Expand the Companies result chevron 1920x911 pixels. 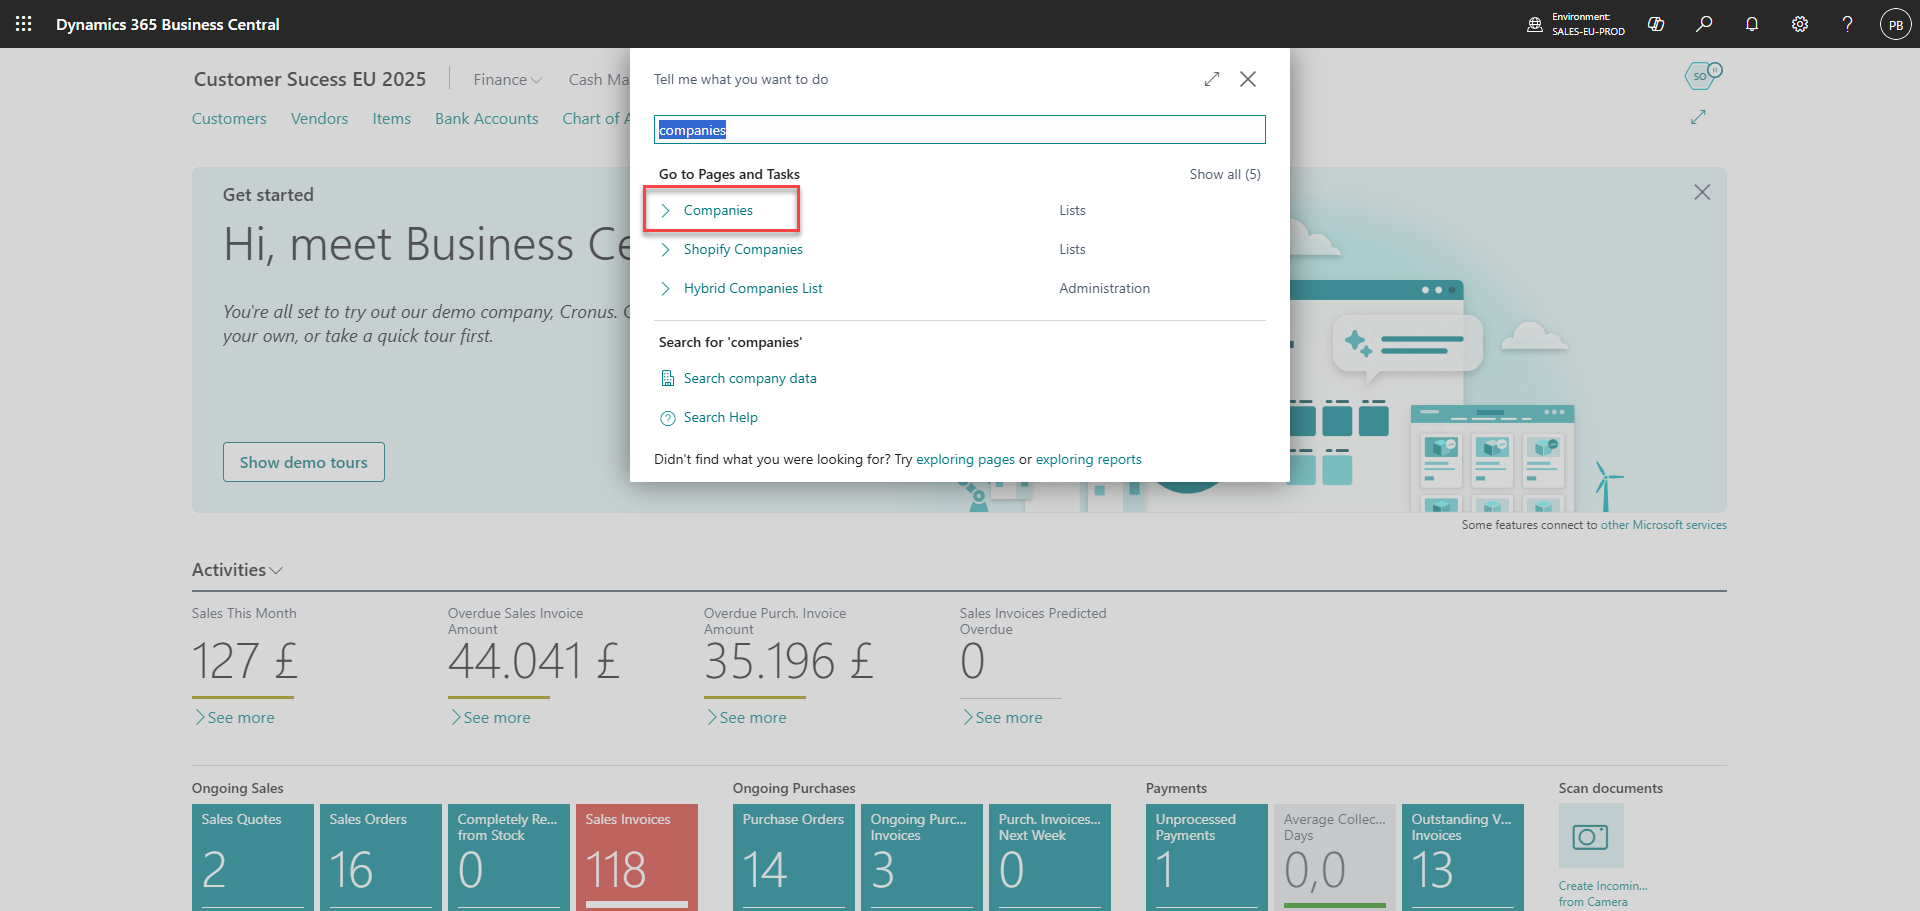click(666, 210)
